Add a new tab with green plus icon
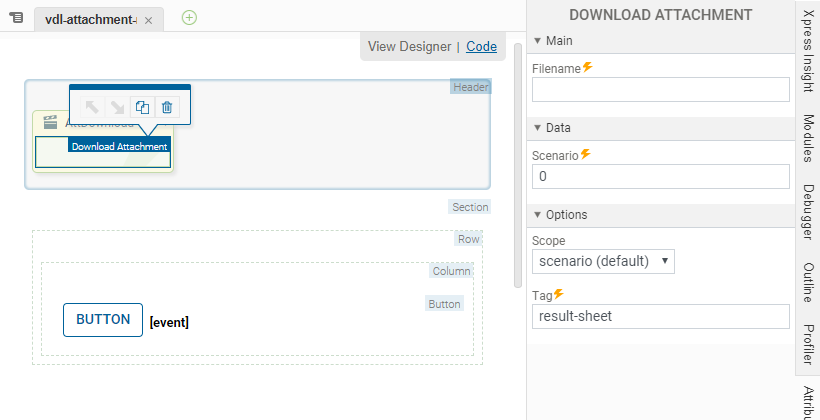Screen dimensions: 820x420 [189, 17]
